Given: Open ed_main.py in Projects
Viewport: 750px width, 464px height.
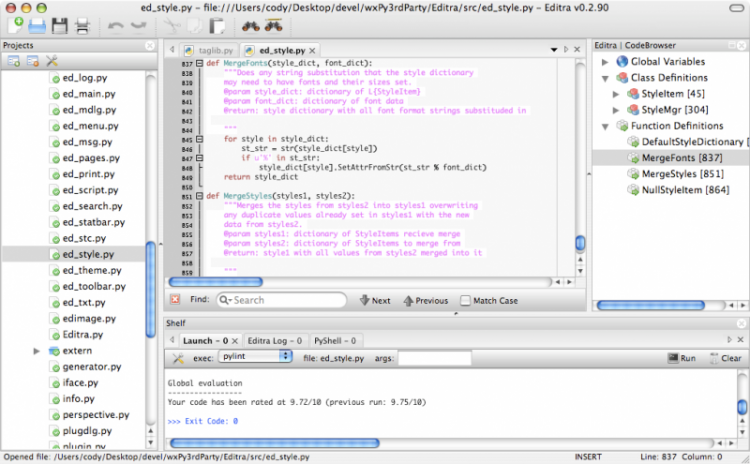Looking at the screenshot, I should pos(89,94).
